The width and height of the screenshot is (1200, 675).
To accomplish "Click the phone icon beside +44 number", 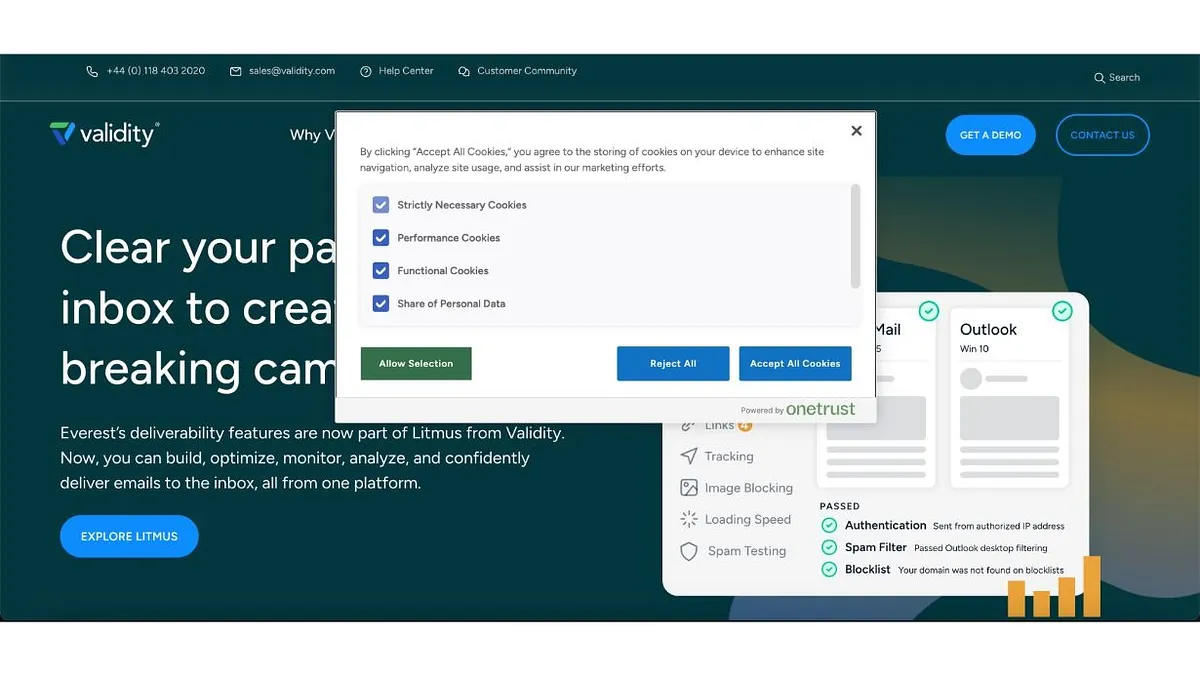I will click(93, 72).
